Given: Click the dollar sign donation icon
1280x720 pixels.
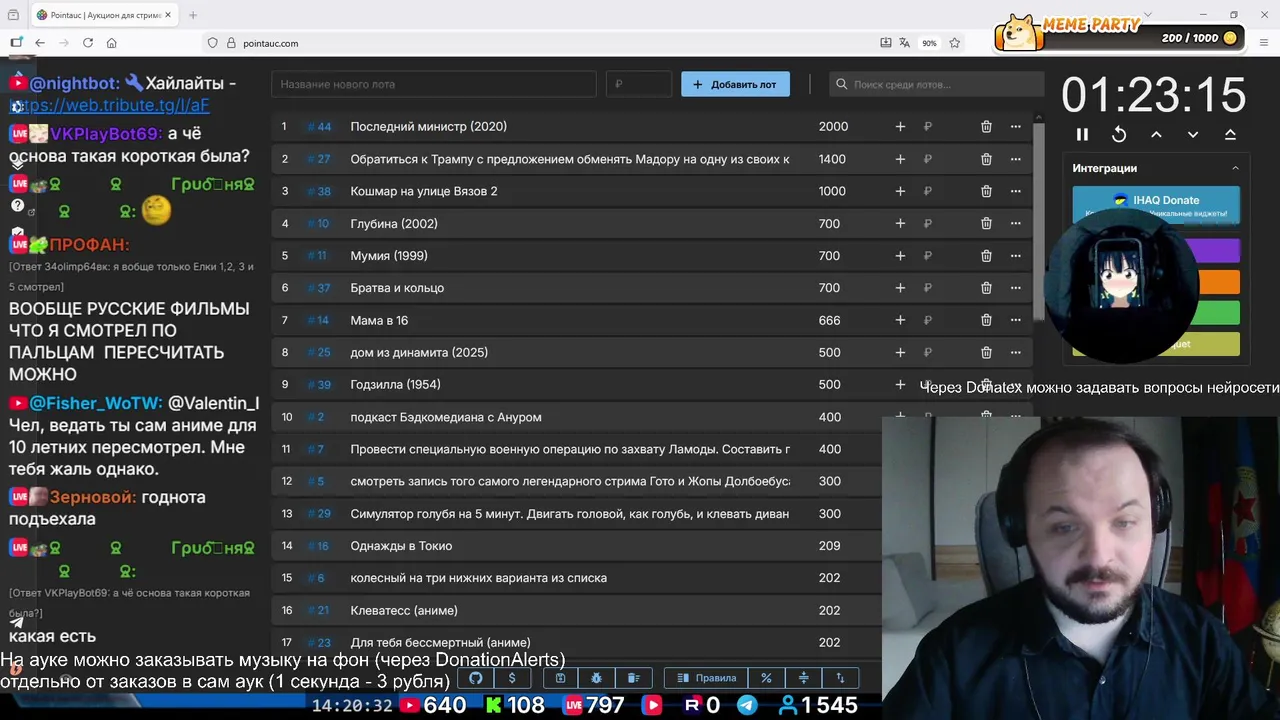Looking at the screenshot, I should (x=512, y=678).
